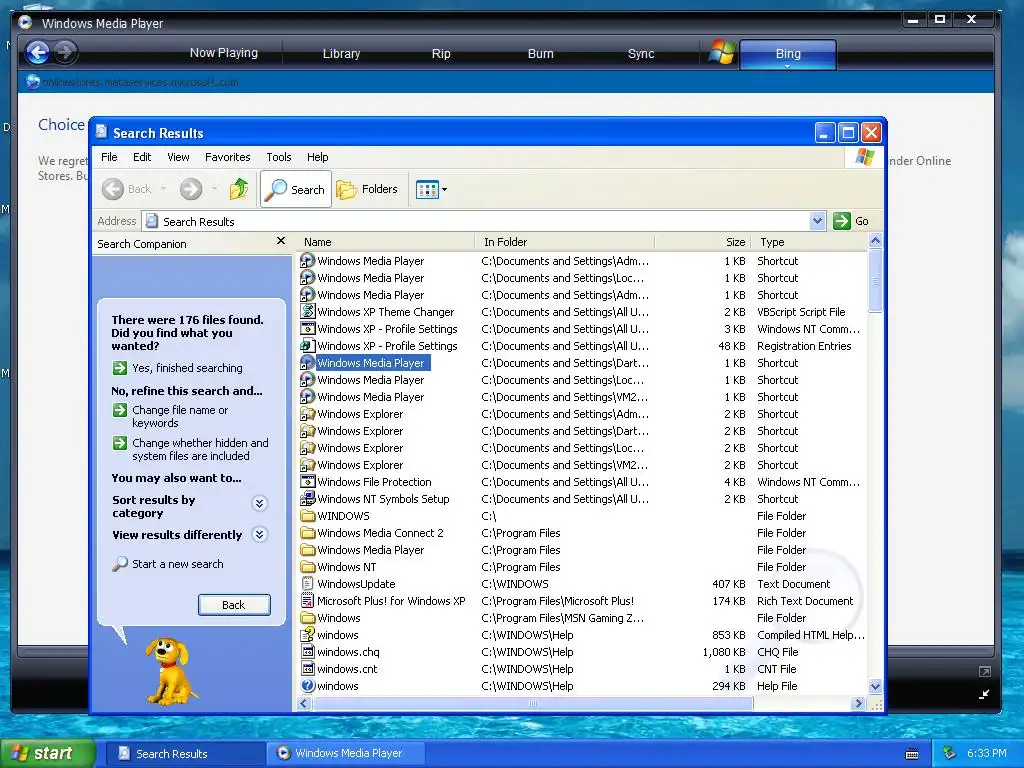Screen dimensions: 1024x768
Task: Select Microsoft Plus! for Windows XP icon
Action: coord(307,600)
